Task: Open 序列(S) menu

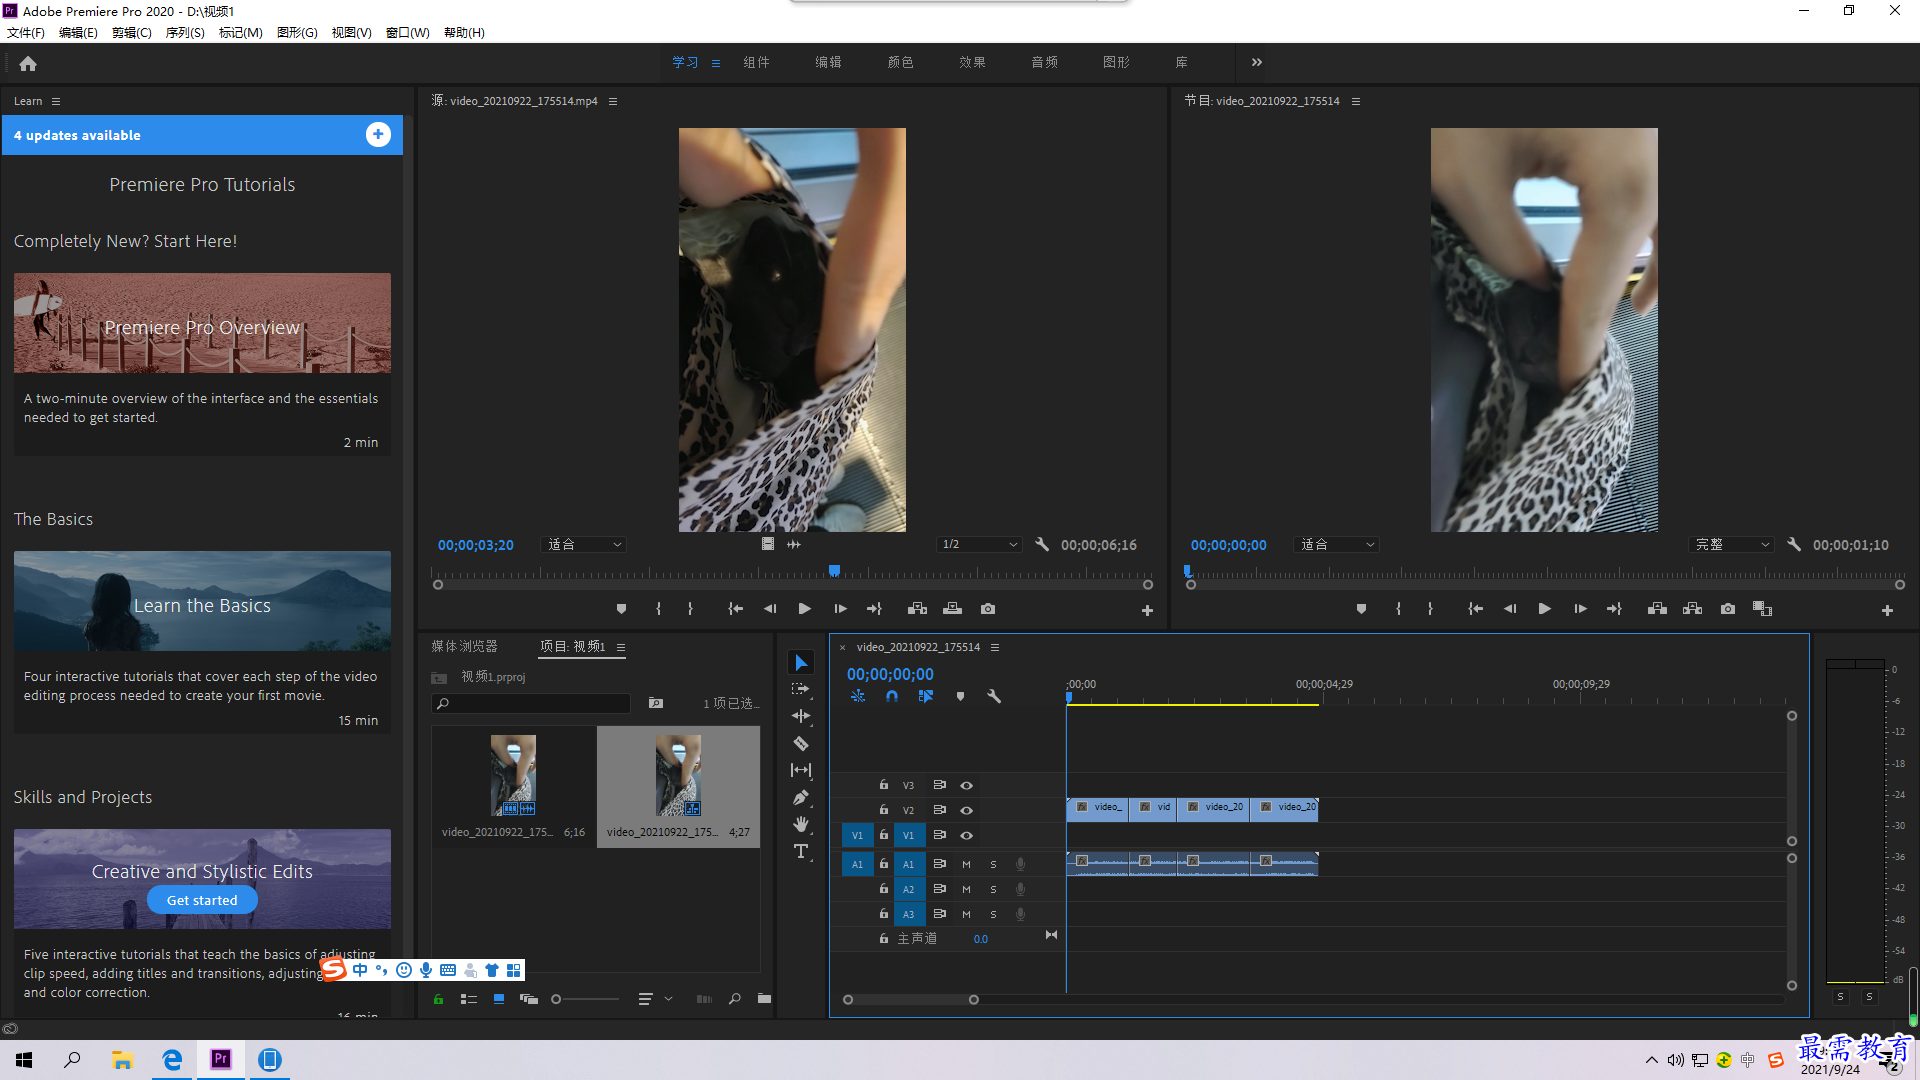Action: 185,33
